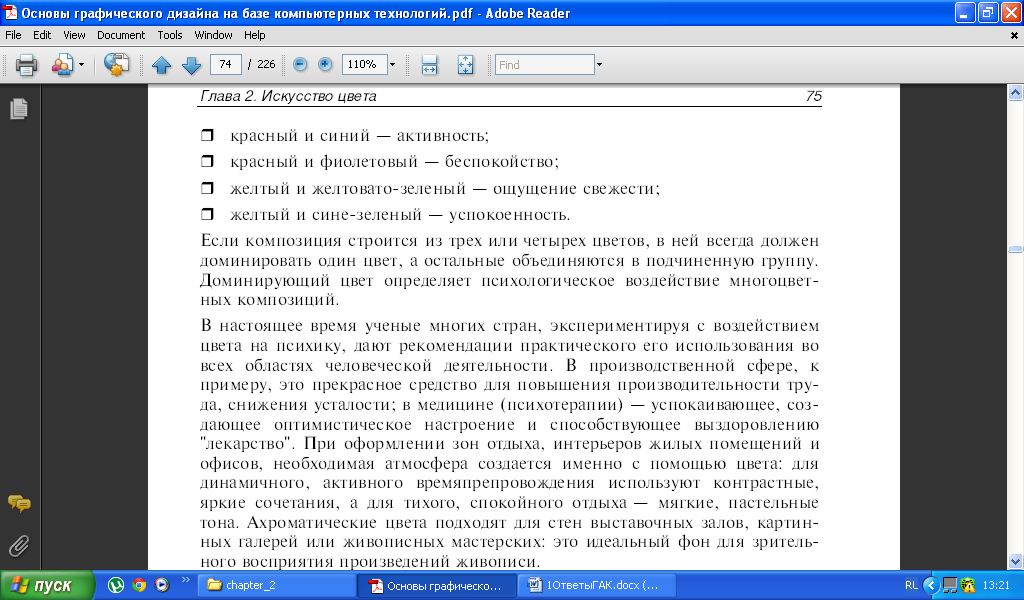This screenshot has width=1024, height=600.
Task: Switch to 1ОтветыГАК.docx taskbar button
Action: [597, 585]
